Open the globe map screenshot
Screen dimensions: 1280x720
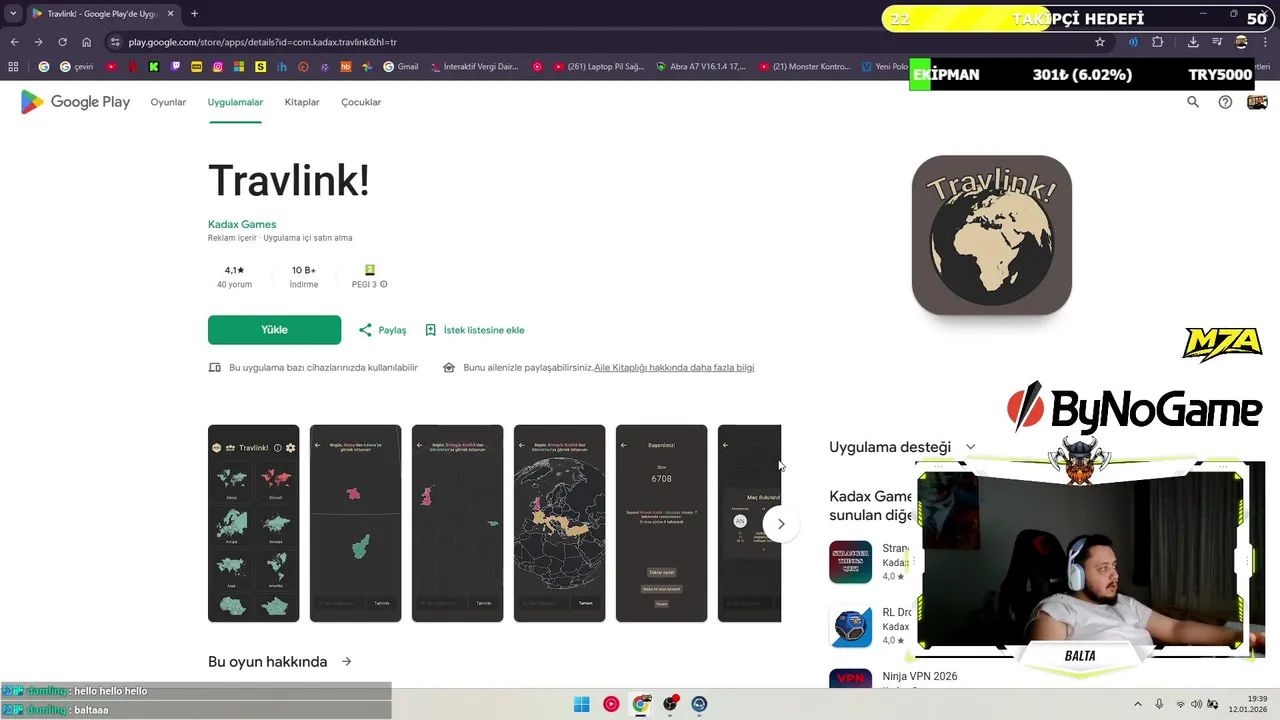point(559,523)
